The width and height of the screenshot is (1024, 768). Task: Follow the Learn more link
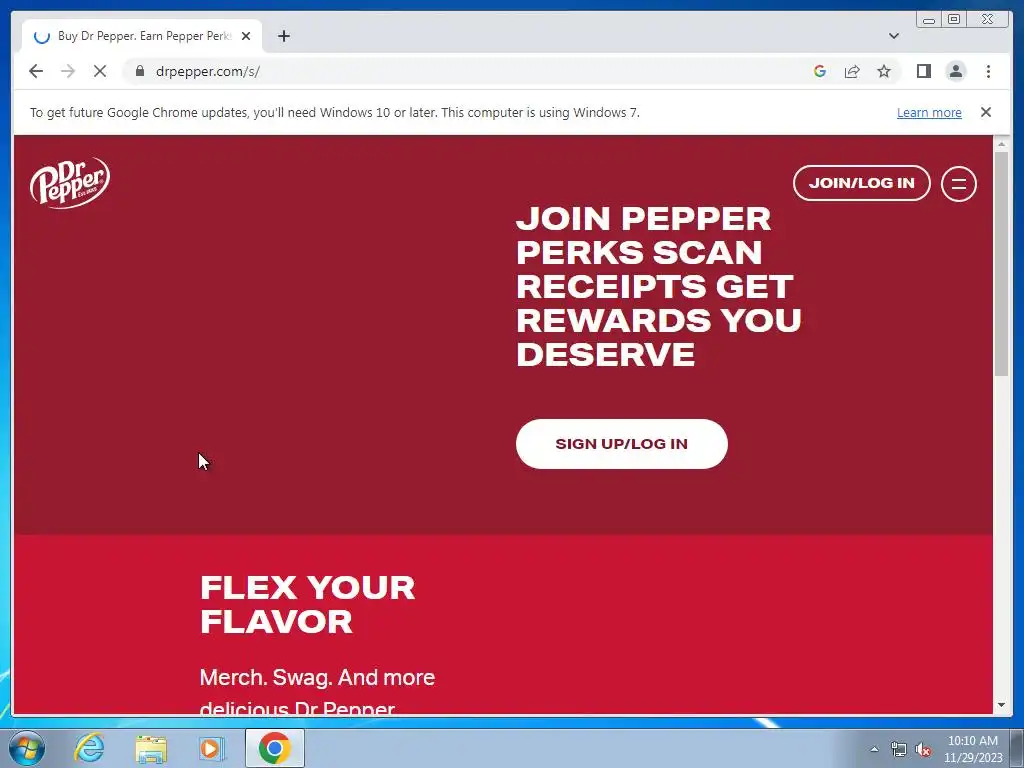click(x=929, y=112)
